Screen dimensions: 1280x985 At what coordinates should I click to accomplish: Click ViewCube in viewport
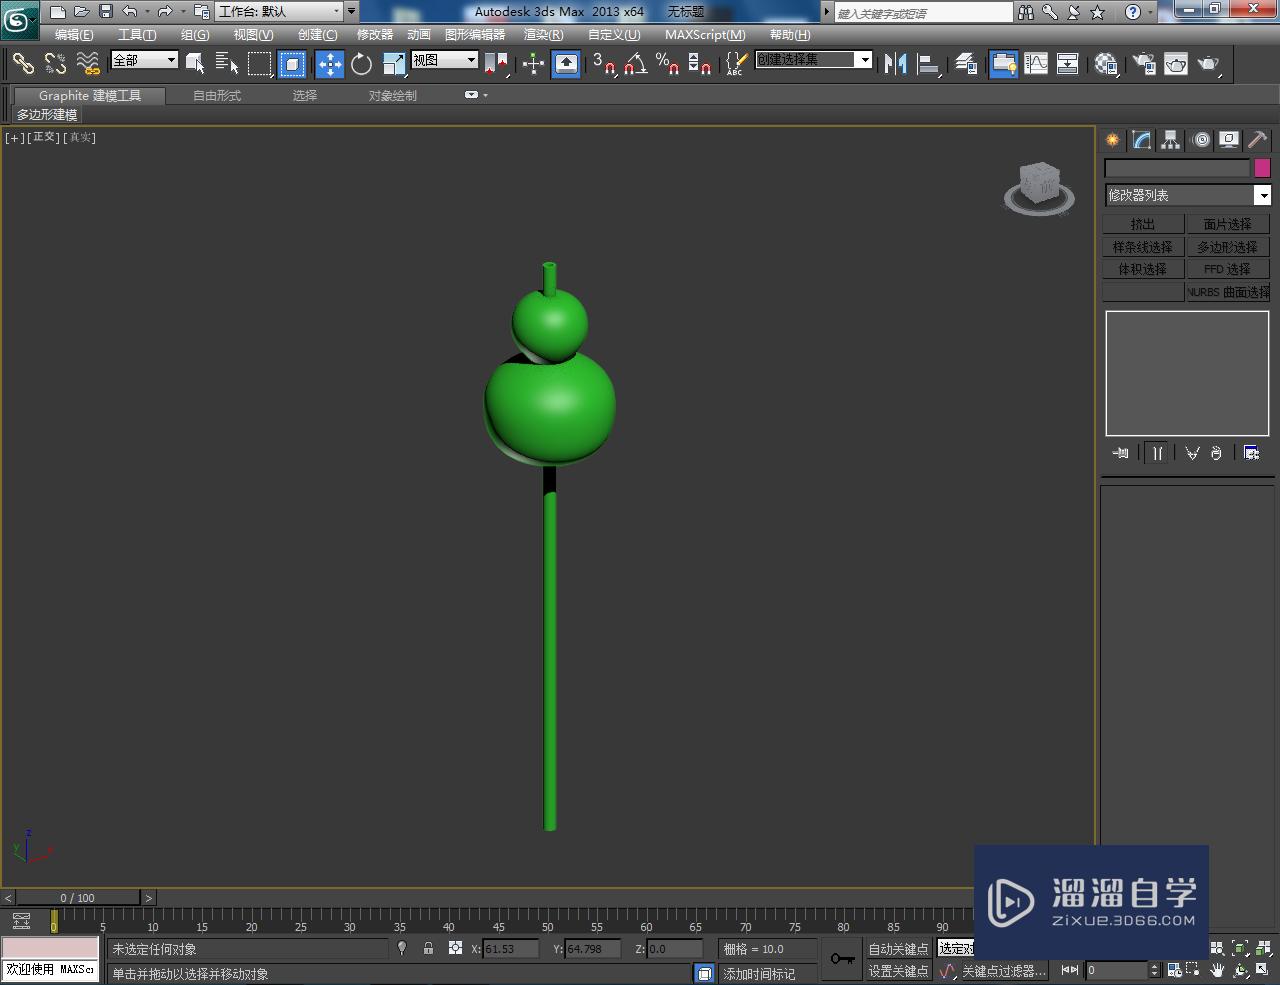point(1039,189)
